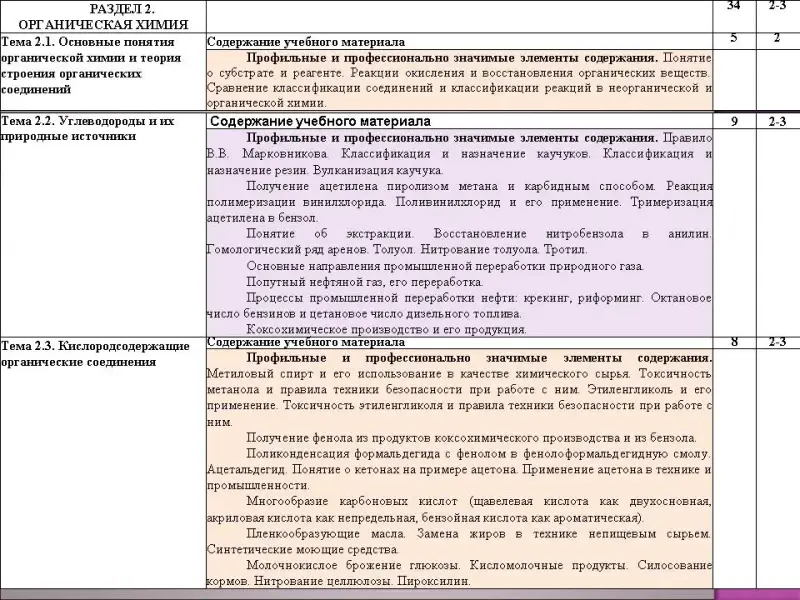Click the line 'Коксохимическое производство и его продукция'

pyautogui.click(x=386, y=329)
